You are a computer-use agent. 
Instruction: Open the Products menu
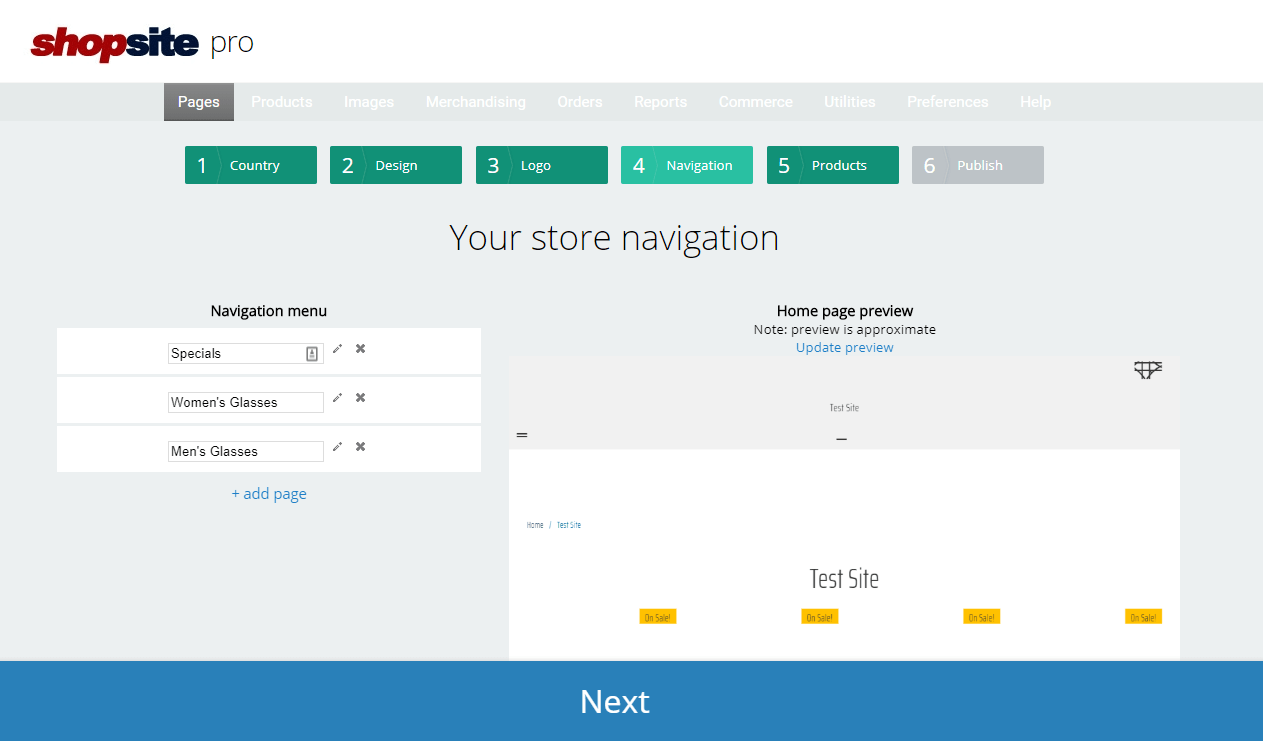pyautogui.click(x=281, y=102)
